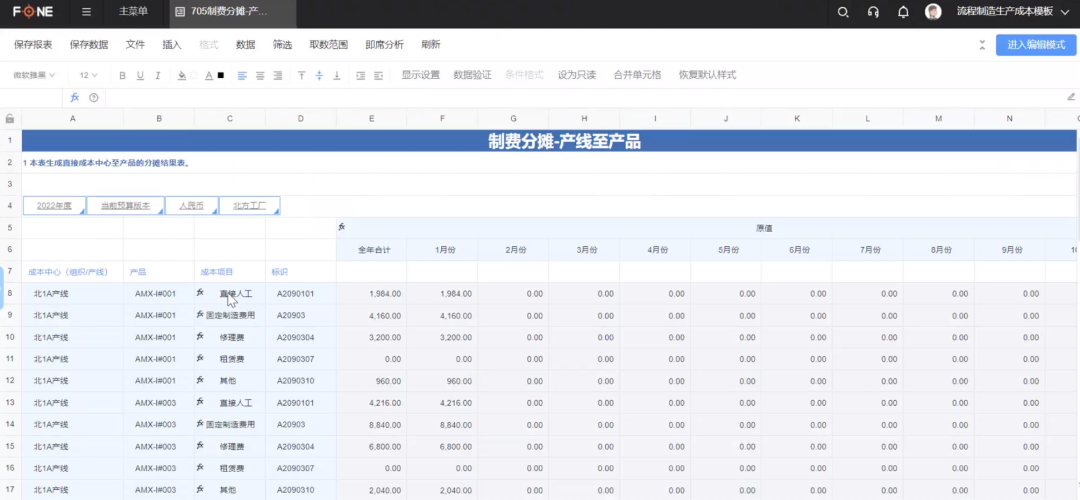Open the 文件 menu
This screenshot has width=1080, height=500.
pyautogui.click(x=135, y=45)
